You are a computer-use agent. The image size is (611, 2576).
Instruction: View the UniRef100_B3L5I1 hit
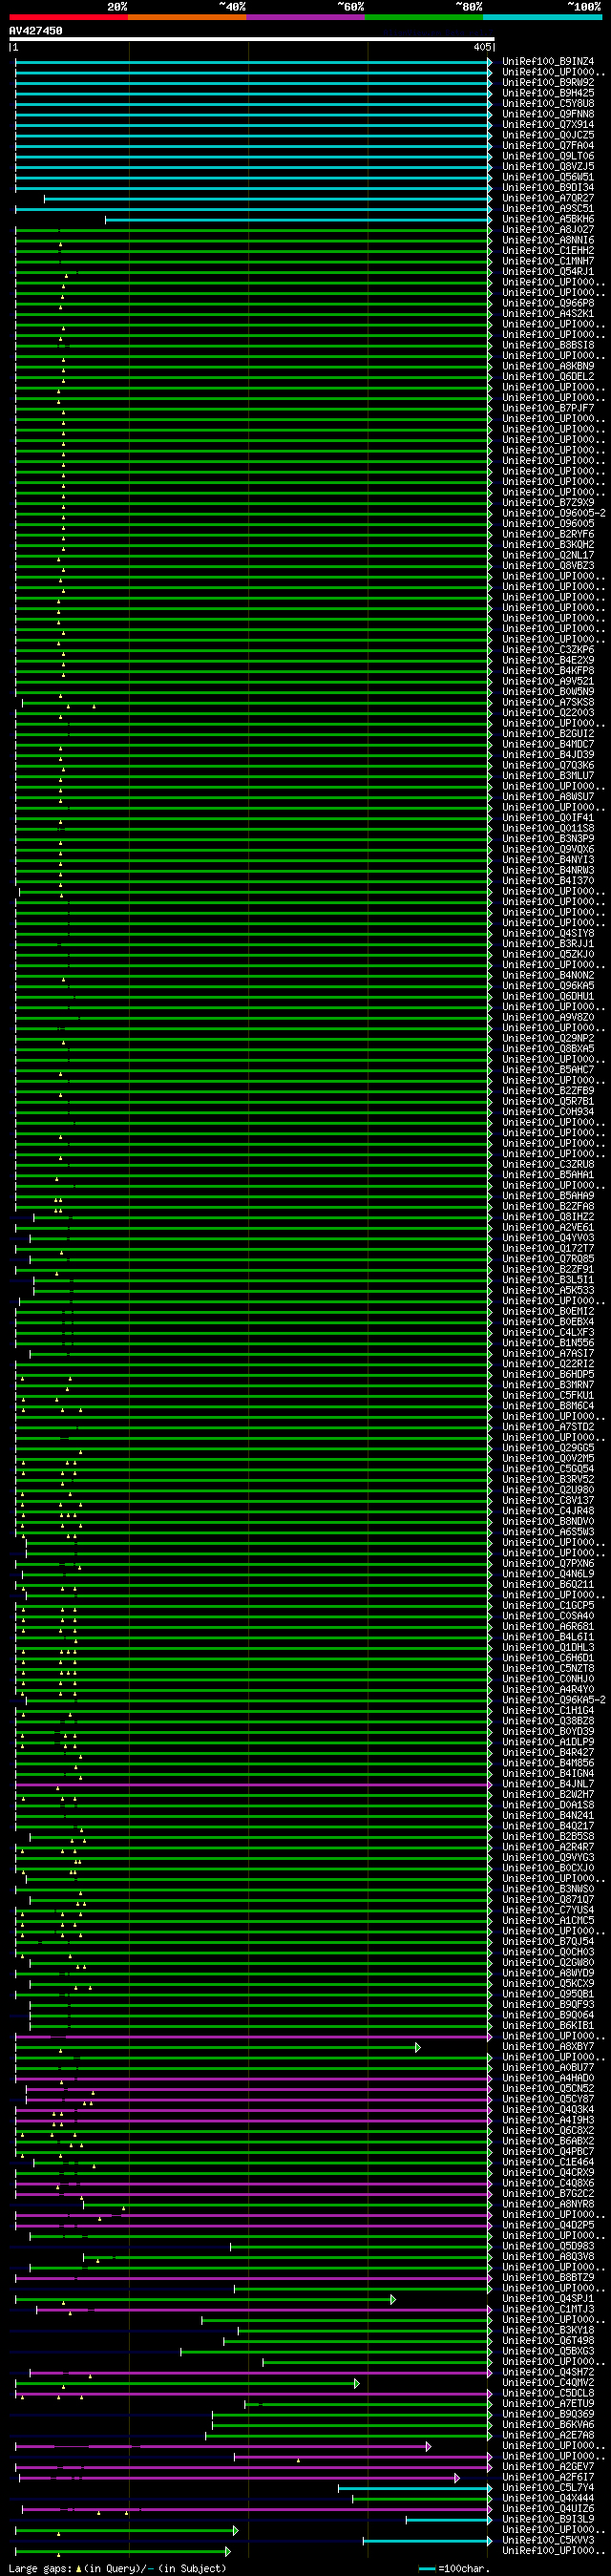point(548,1280)
